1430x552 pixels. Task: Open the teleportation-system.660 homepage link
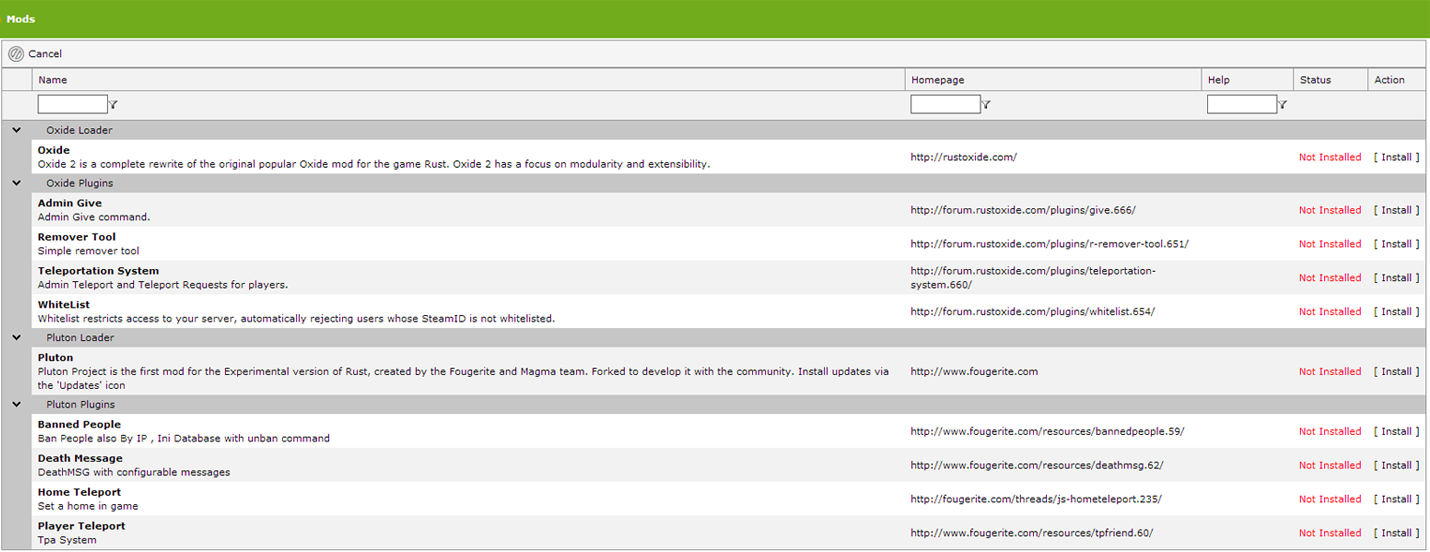[1034, 278]
